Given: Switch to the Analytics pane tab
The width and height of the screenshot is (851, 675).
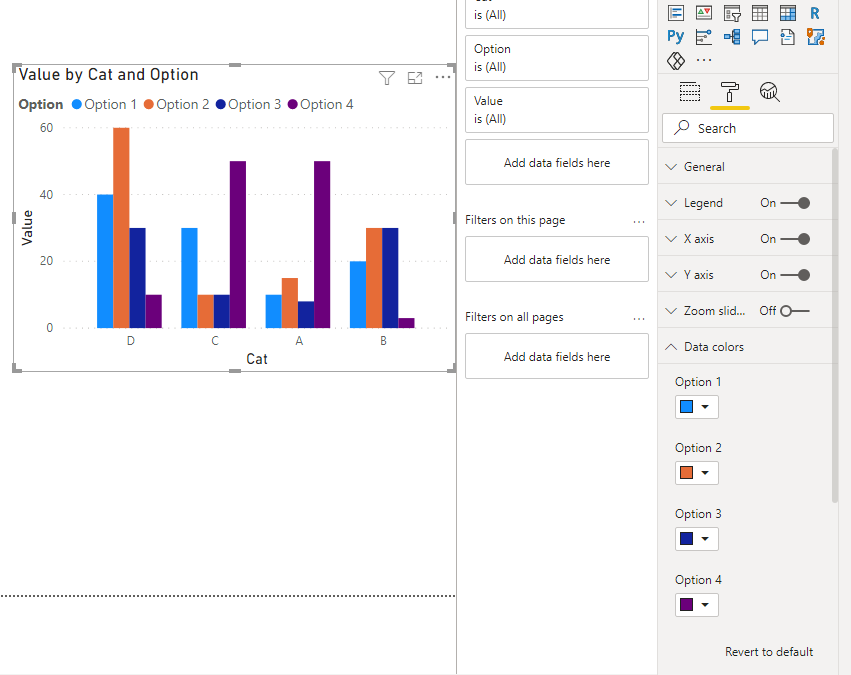Looking at the screenshot, I should pyautogui.click(x=769, y=92).
